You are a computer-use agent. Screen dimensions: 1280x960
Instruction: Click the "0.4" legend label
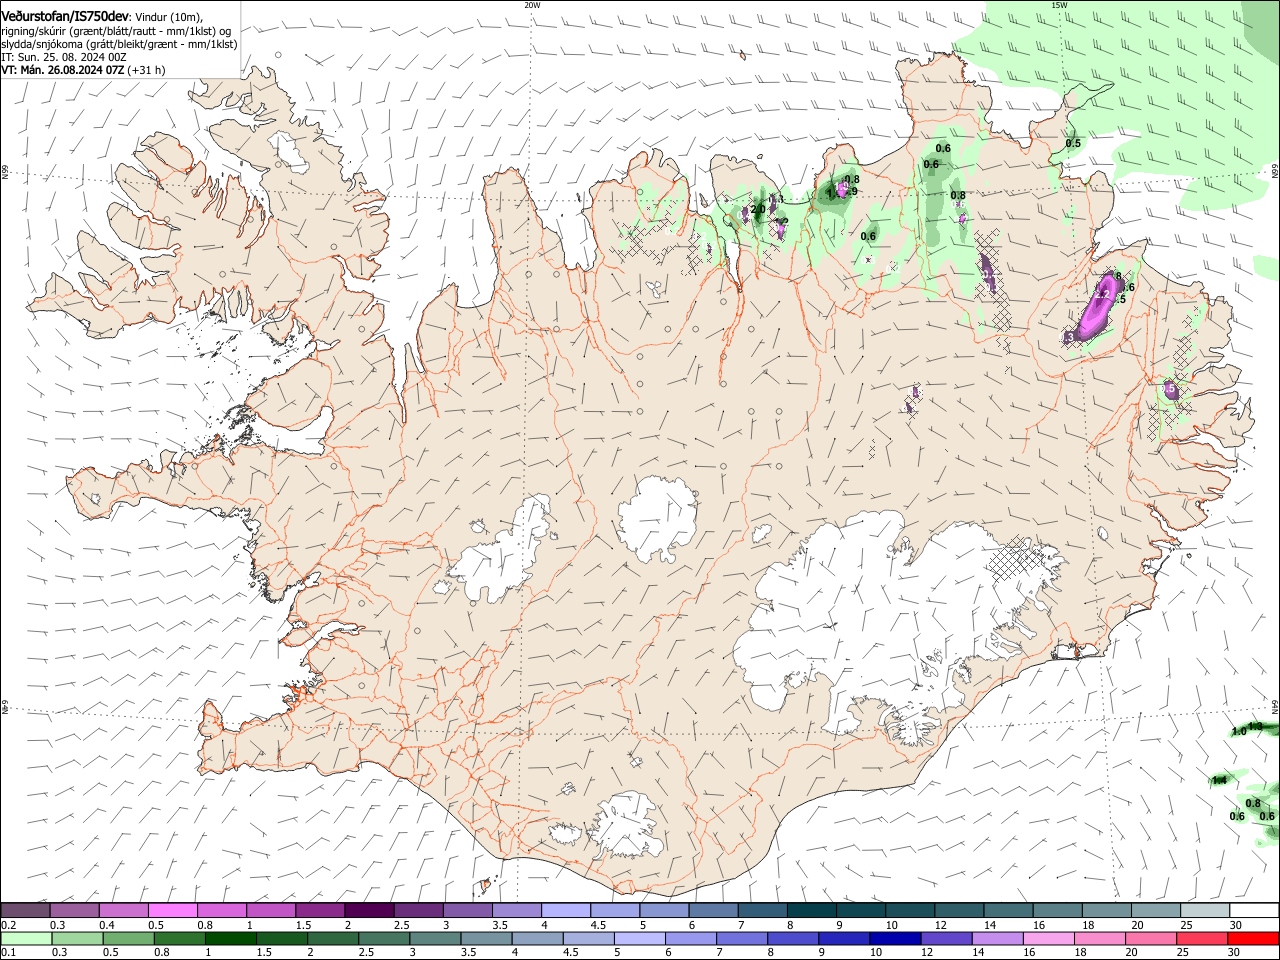point(107,925)
